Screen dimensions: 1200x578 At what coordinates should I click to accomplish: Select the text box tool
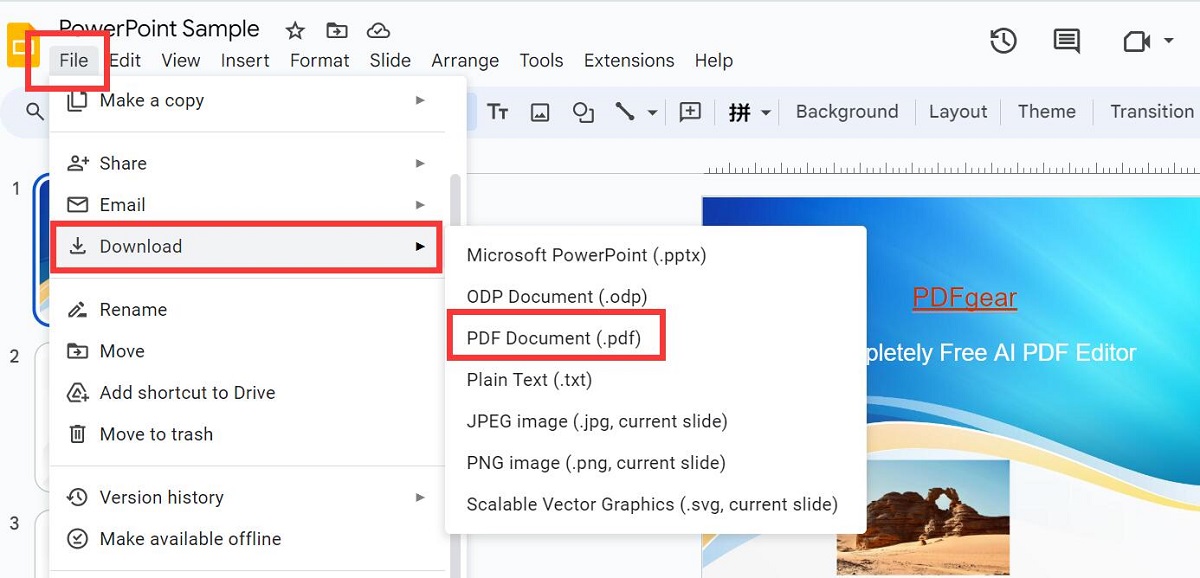pyautogui.click(x=498, y=112)
